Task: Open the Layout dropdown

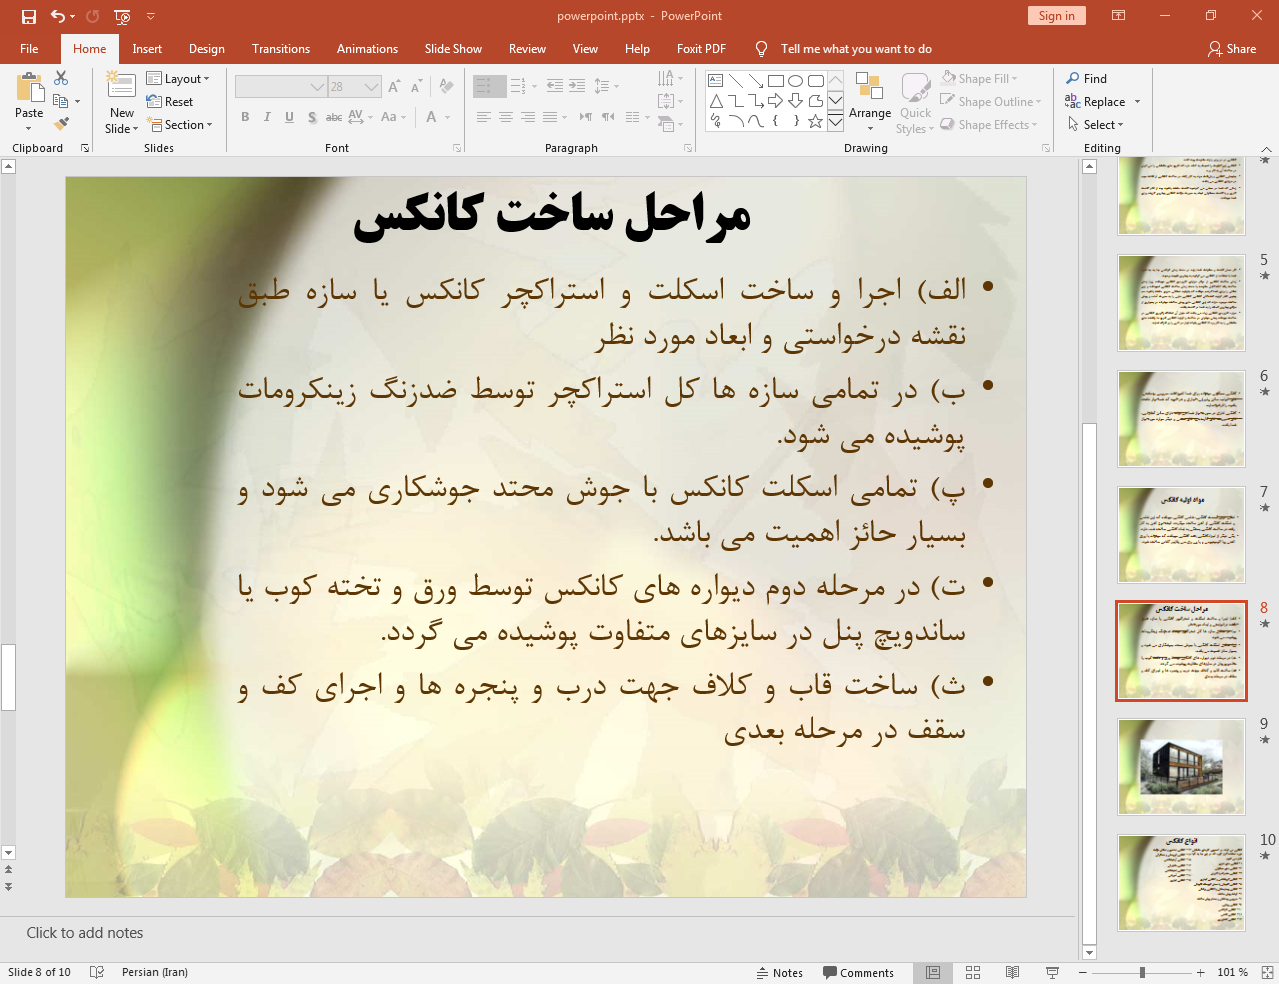Action: coord(178,78)
